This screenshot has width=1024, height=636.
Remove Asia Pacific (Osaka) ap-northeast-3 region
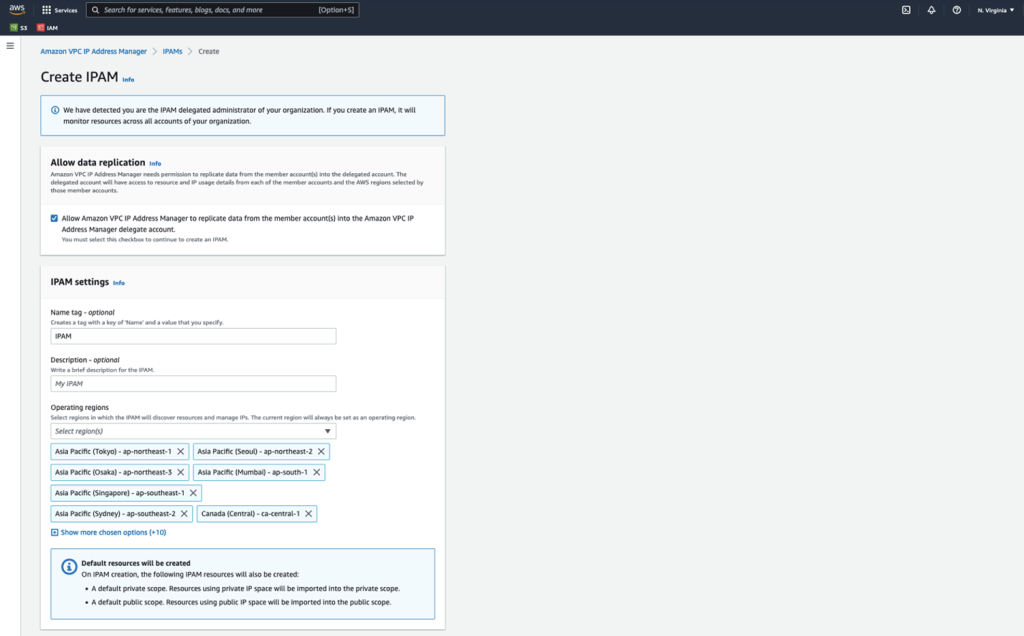(181, 472)
